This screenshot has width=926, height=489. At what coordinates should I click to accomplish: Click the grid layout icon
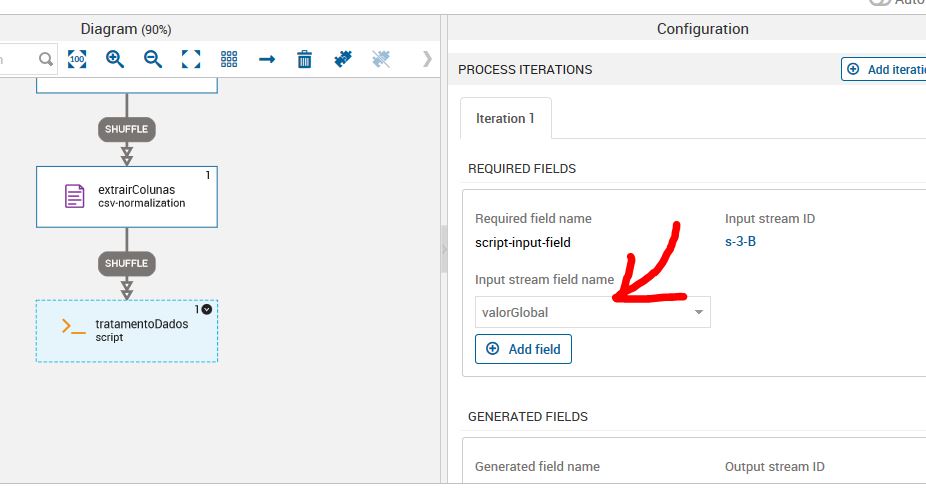[x=229, y=59]
